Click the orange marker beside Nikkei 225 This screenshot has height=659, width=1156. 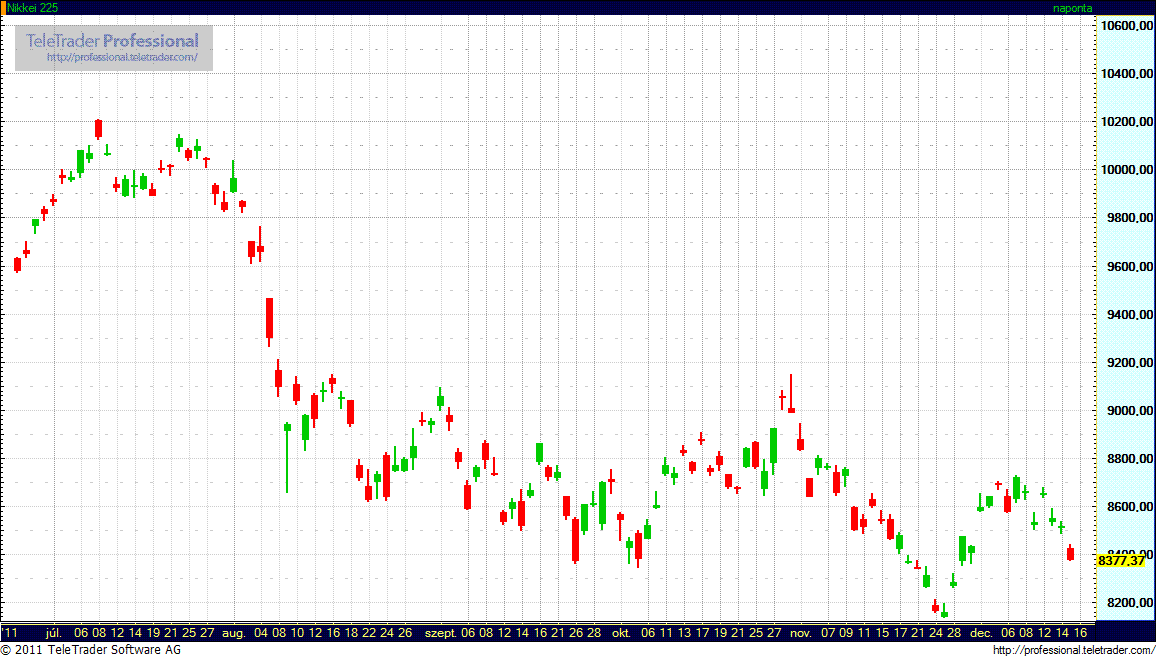(x=3, y=8)
